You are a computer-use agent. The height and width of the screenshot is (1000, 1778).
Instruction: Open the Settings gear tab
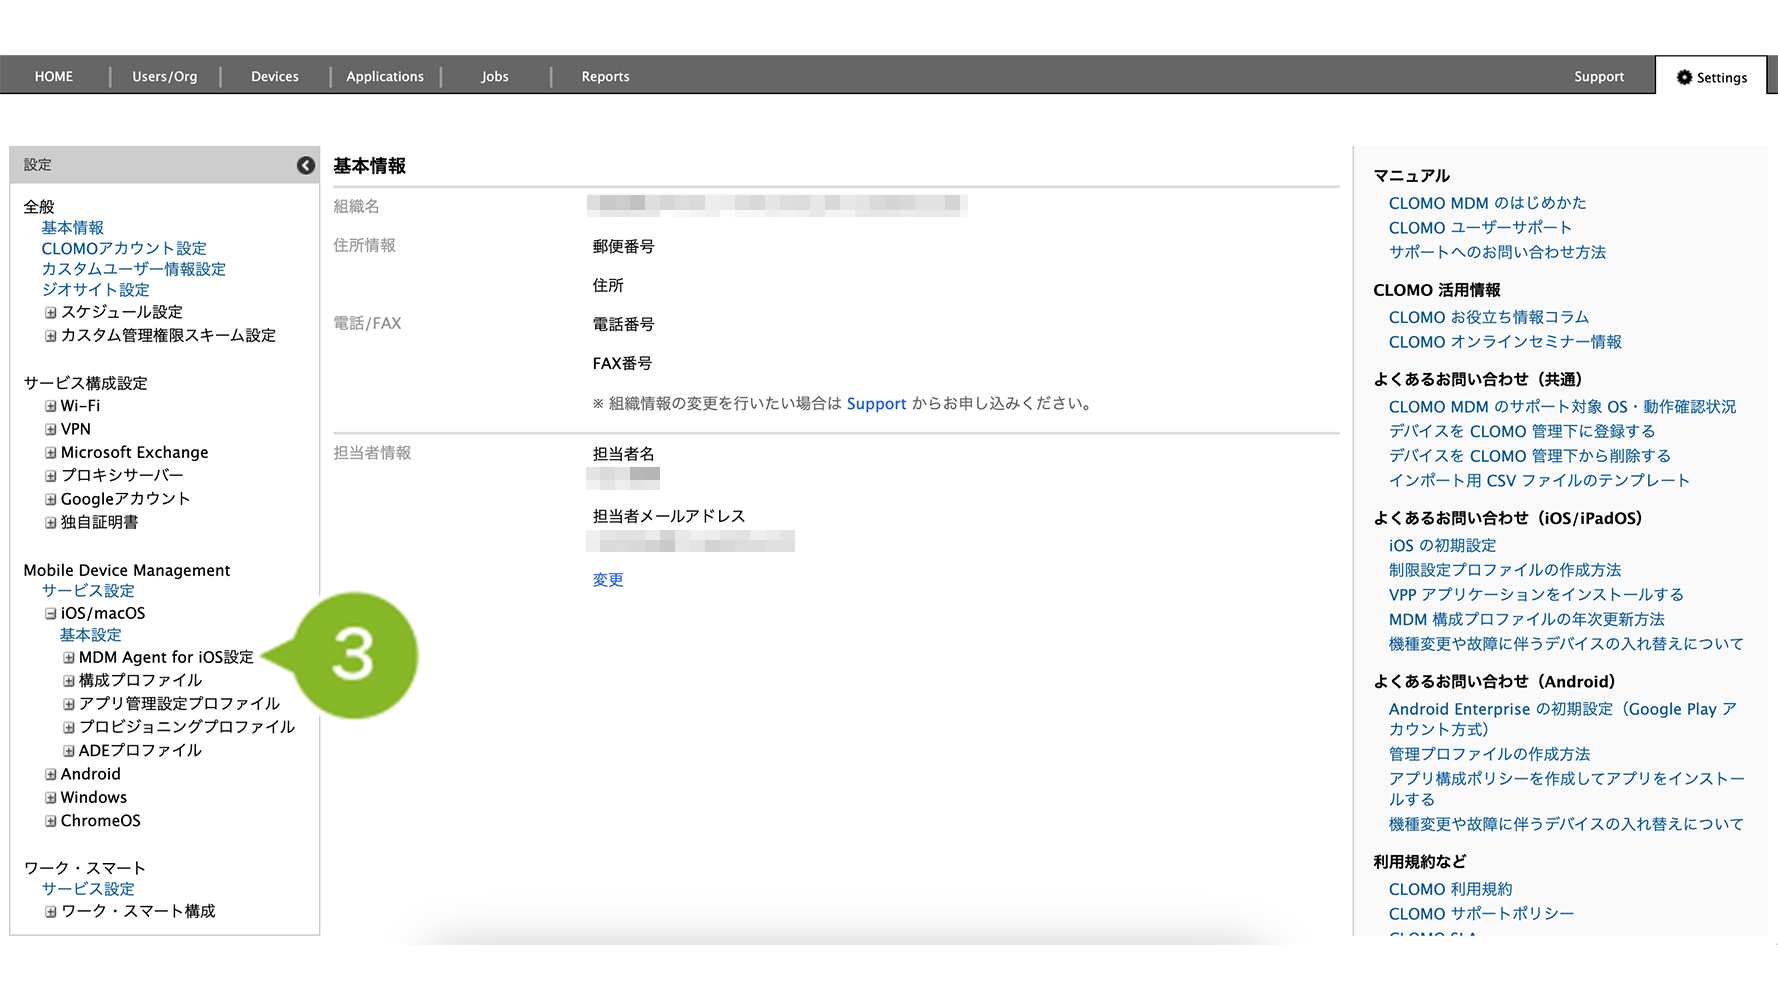point(1712,77)
